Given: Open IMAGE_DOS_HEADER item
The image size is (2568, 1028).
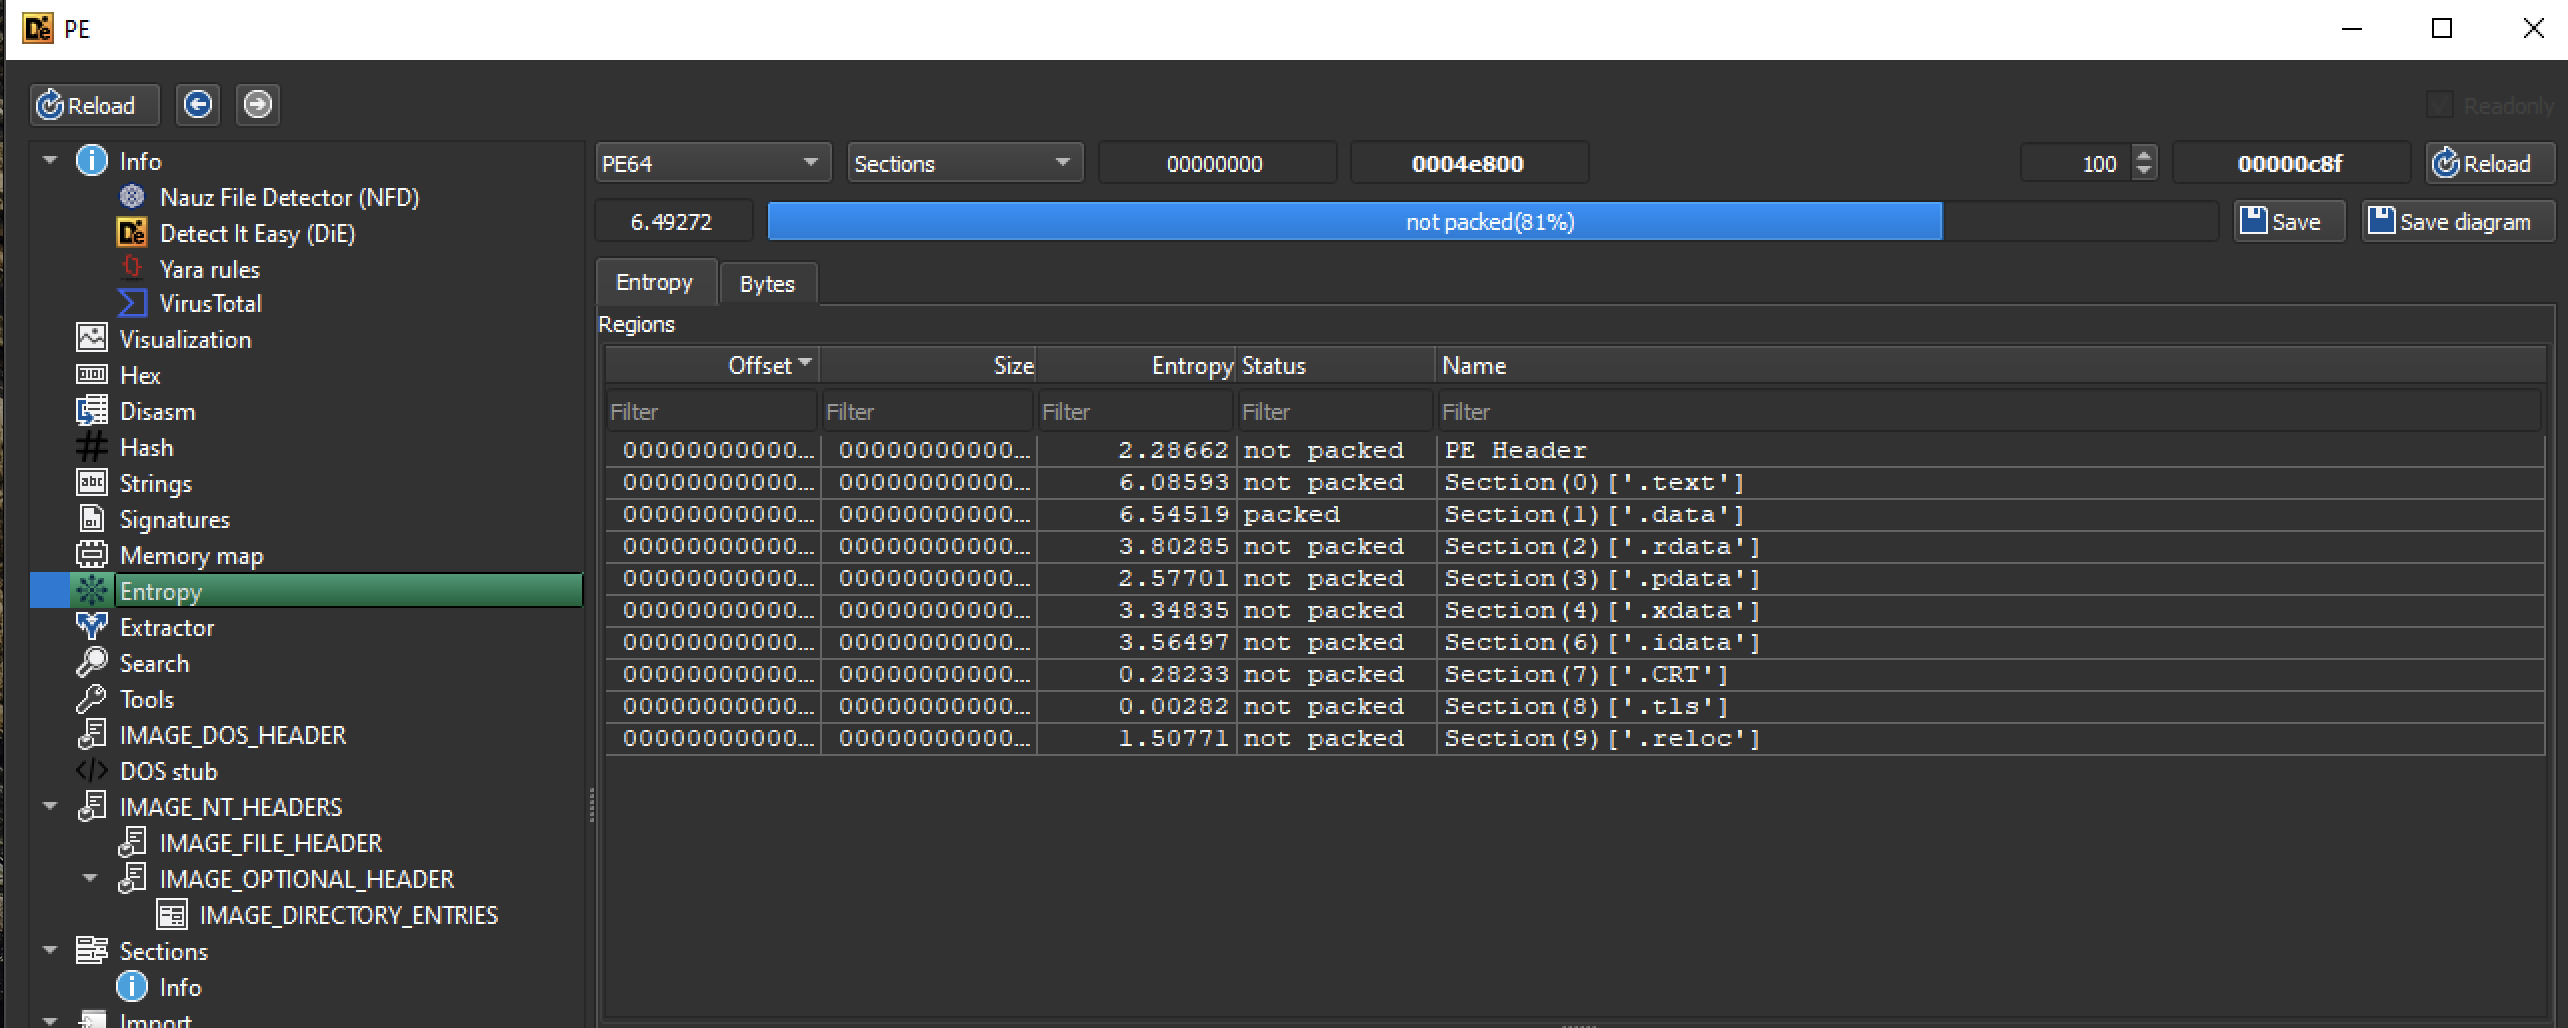Looking at the screenshot, I should (x=232, y=735).
